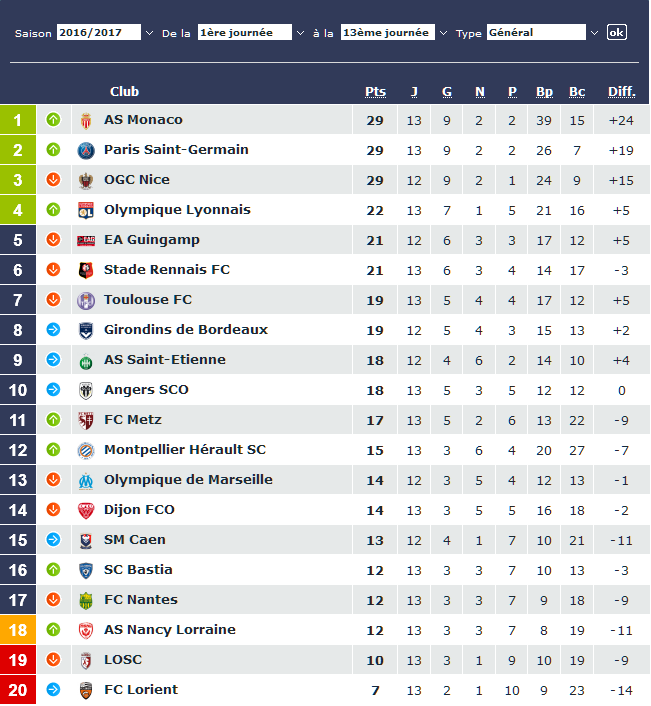651x706 pixels.
Task: Sort by the Diff. column header
Action: click(621, 91)
